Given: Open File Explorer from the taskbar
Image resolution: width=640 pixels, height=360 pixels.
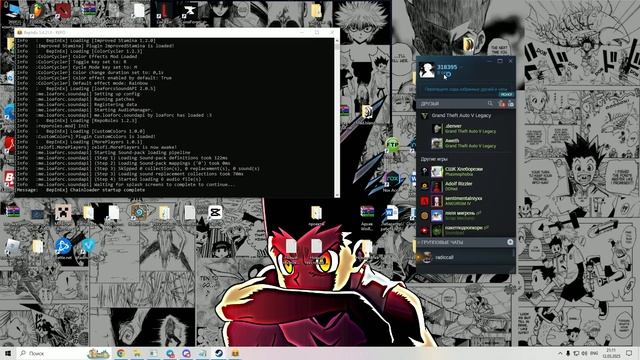Looking at the screenshot, I should pos(137,353).
